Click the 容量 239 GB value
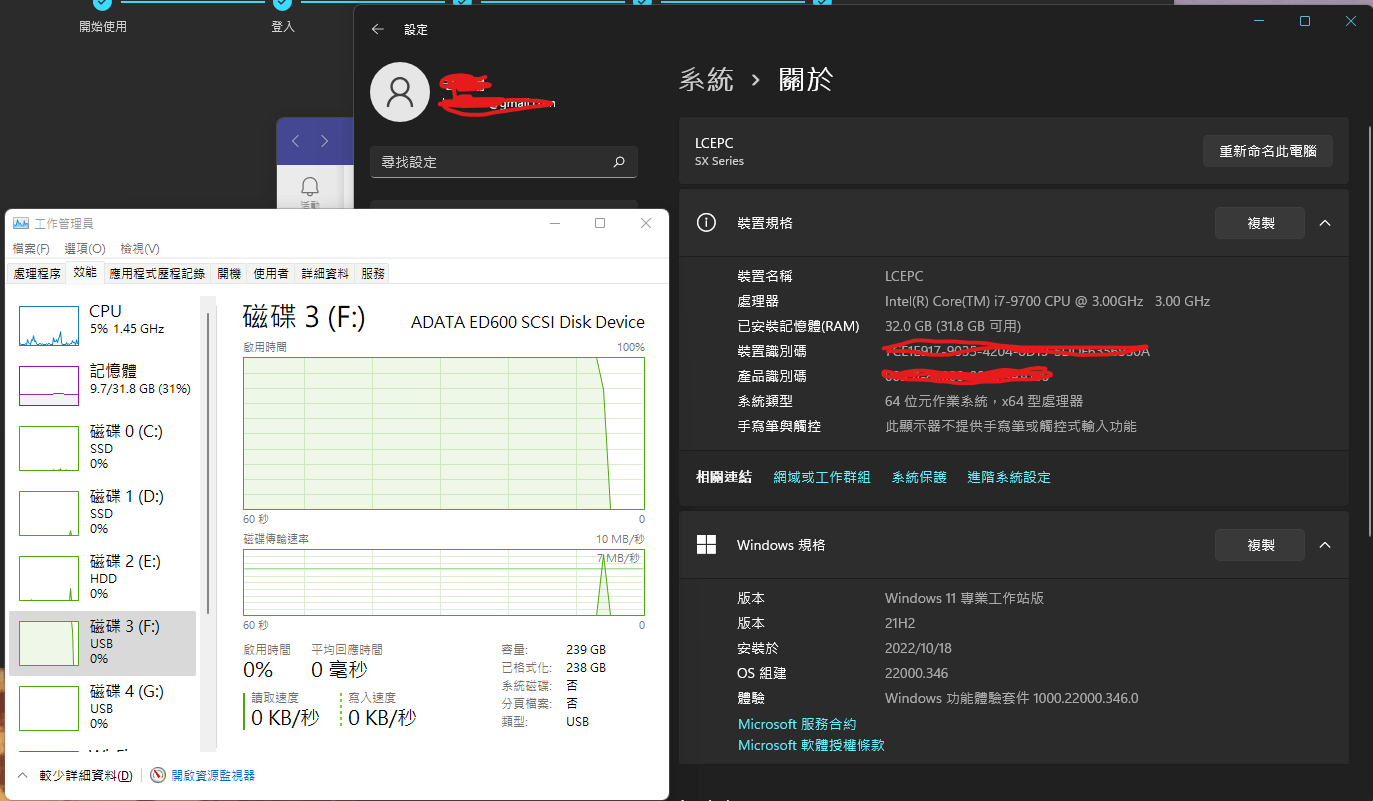Viewport: 1373px width, 801px height. tap(586, 649)
